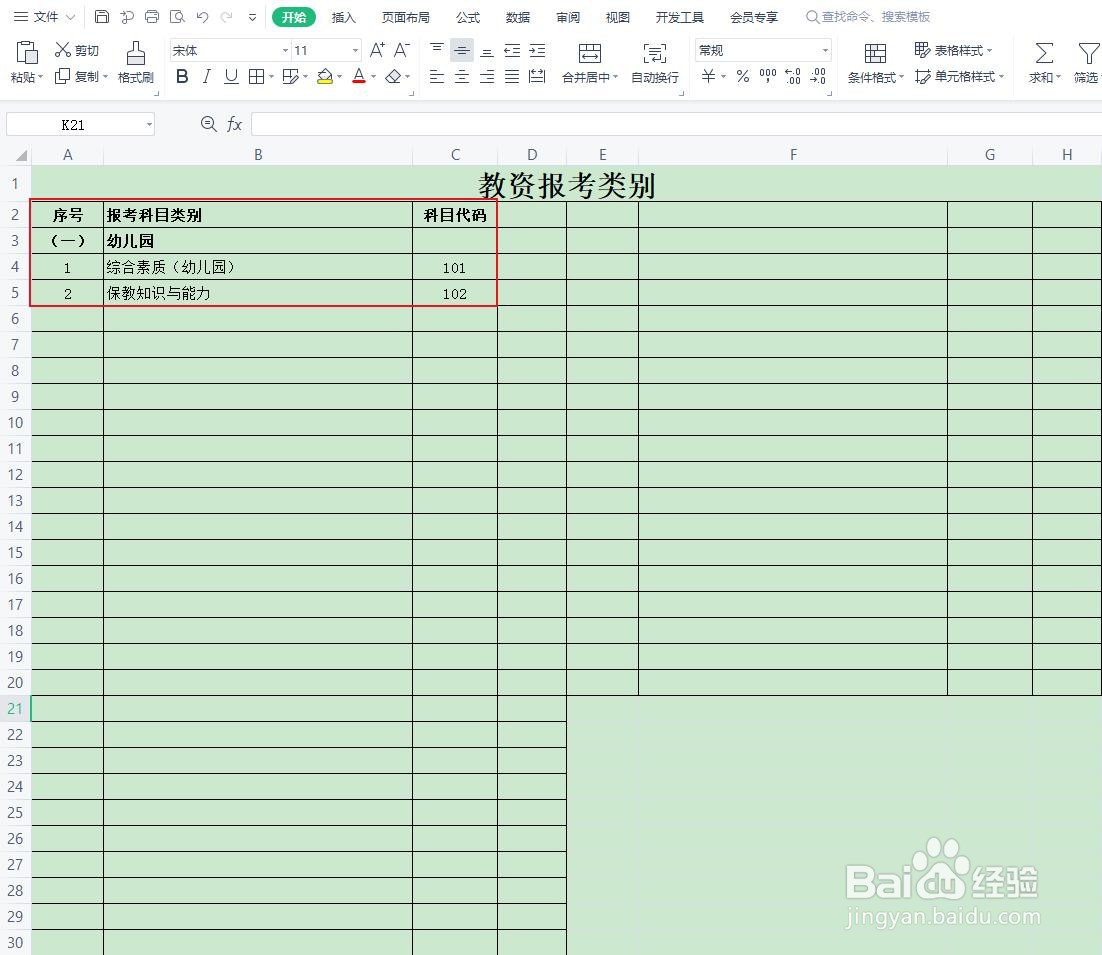Click the filter (筛选) icon
The width and height of the screenshot is (1102, 955).
pos(1088,62)
